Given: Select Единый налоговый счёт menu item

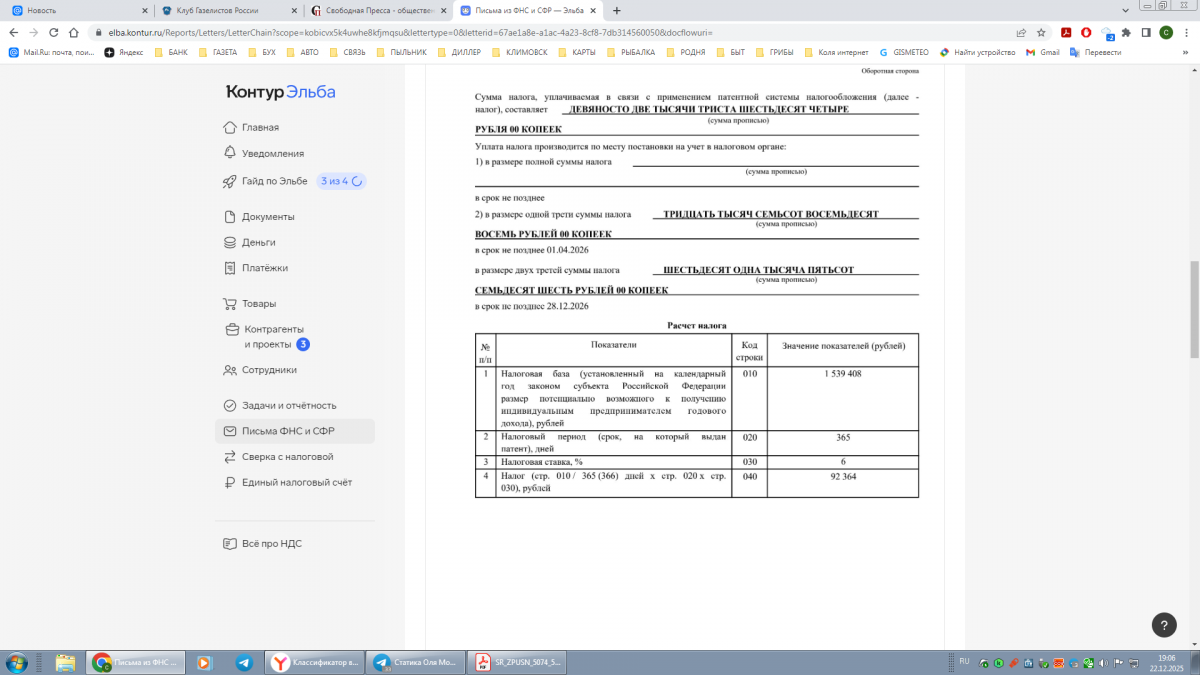Looking at the screenshot, I should [296, 482].
